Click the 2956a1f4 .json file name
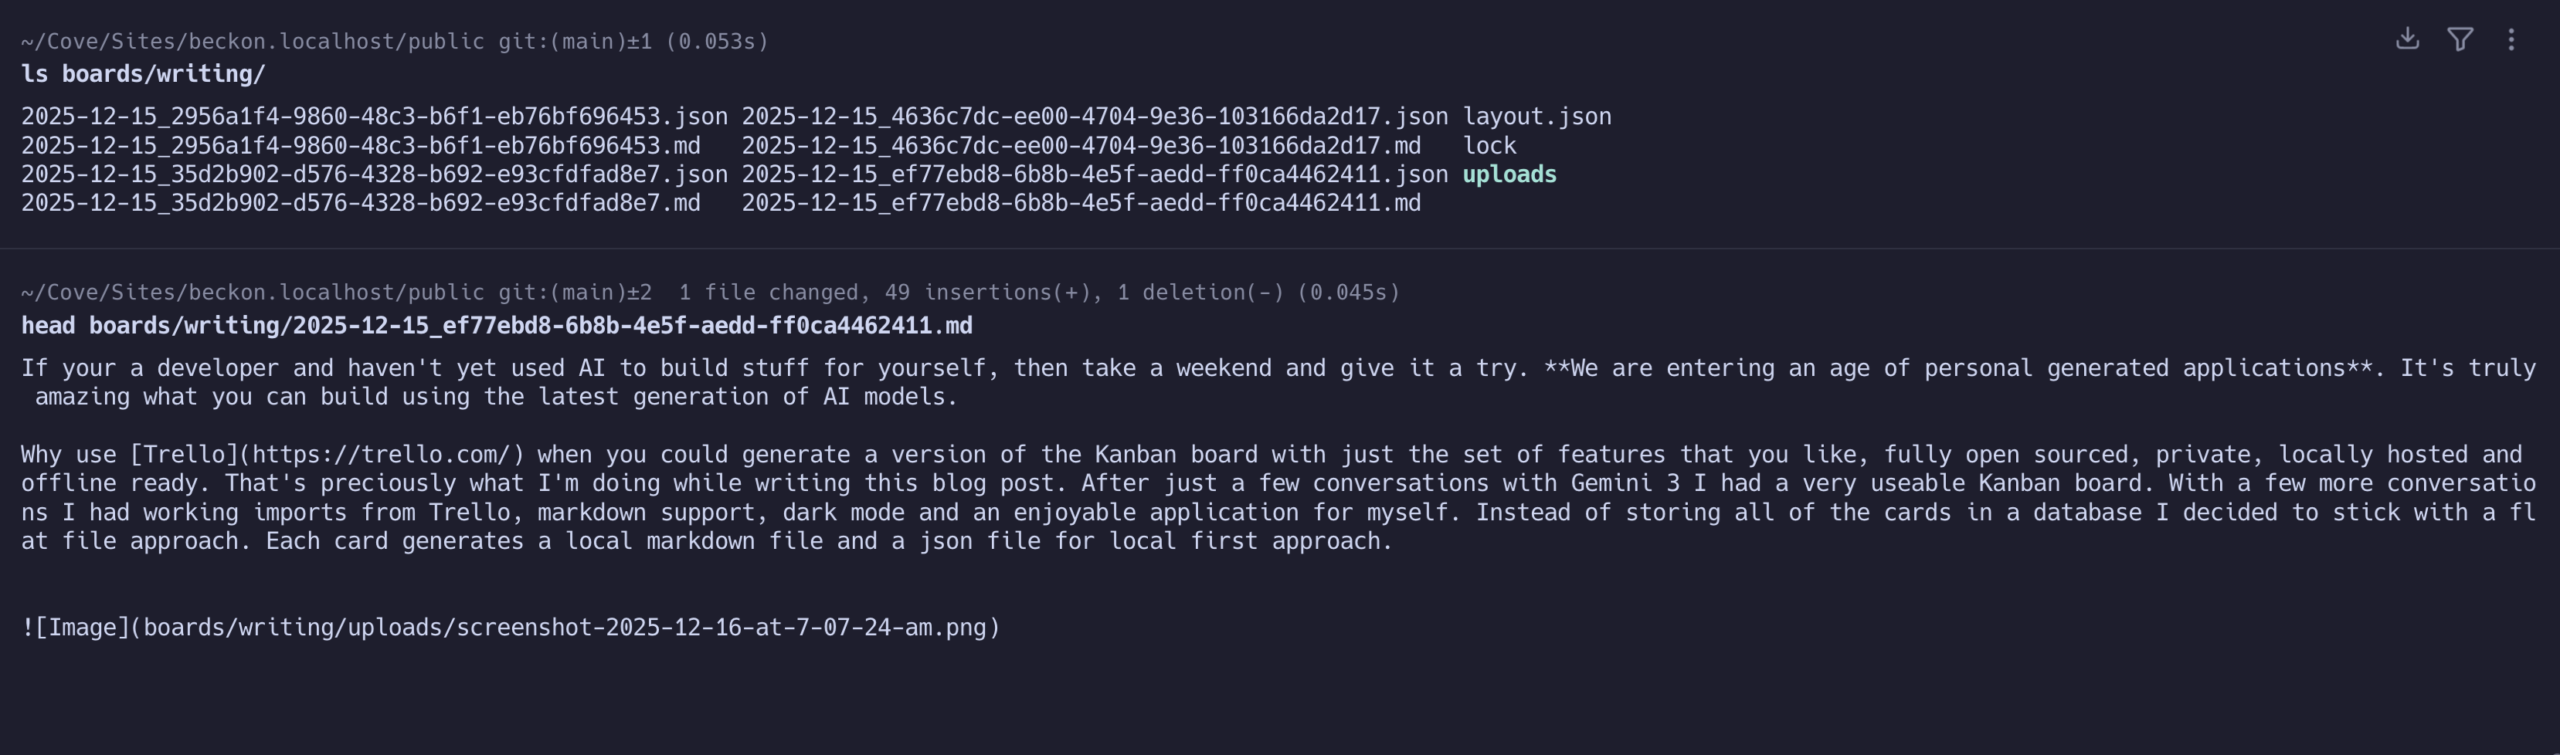 pyautogui.click(x=374, y=117)
